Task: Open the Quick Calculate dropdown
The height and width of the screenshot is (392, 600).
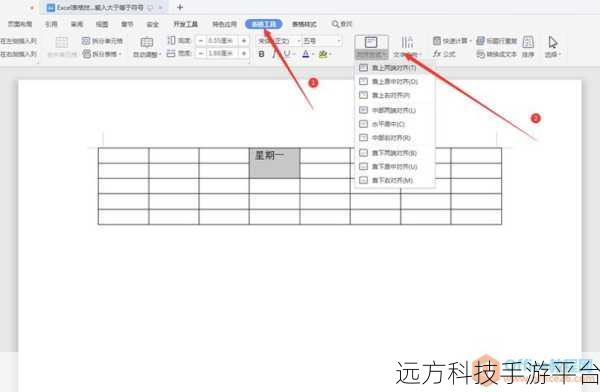Action: point(452,41)
